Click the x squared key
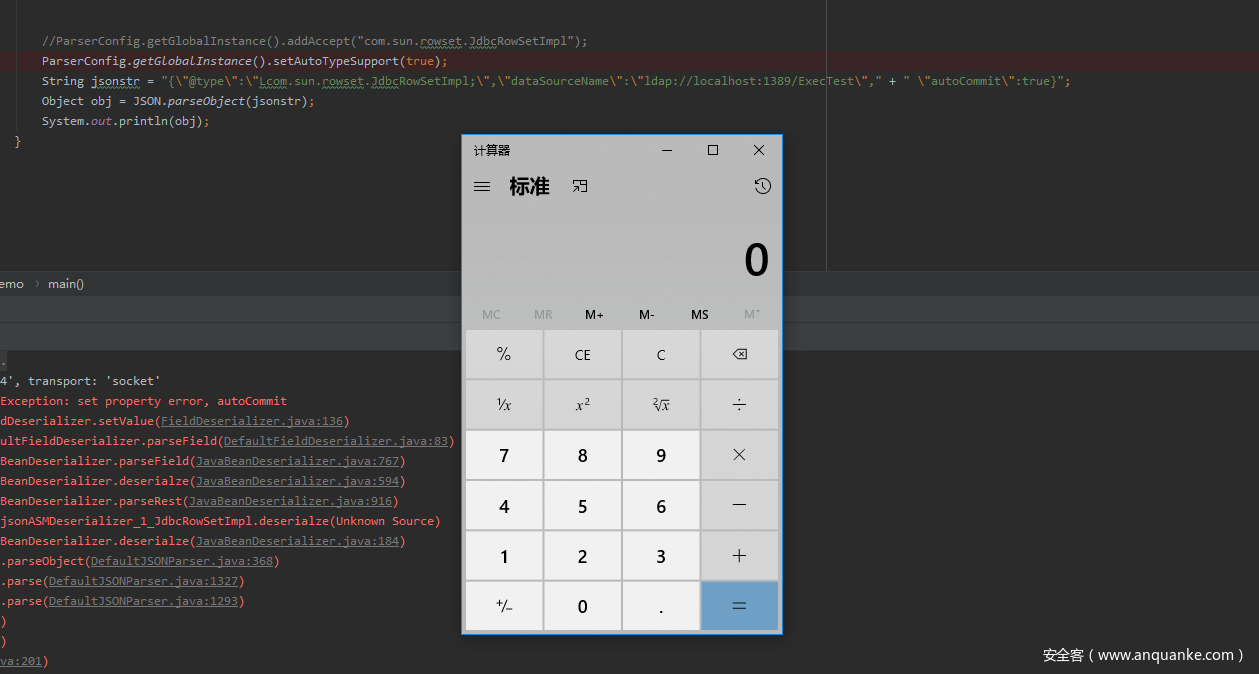This screenshot has width=1259, height=674. tap(582, 405)
